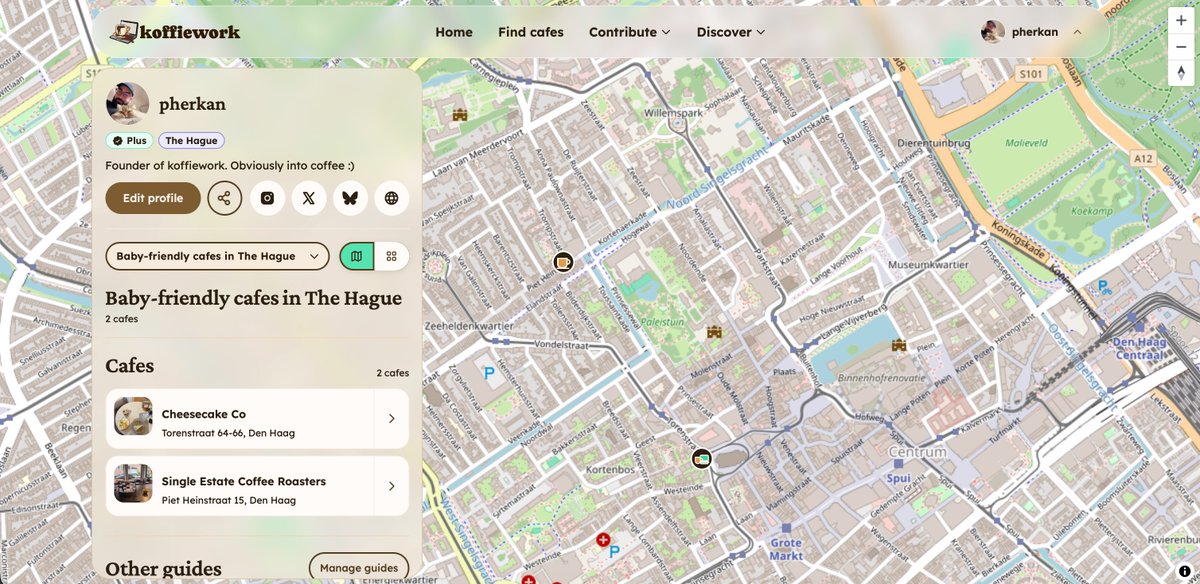This screenshot has width=1200, height=584.
Task: Open the map attribution info icon
Action: coord(1185,571)
